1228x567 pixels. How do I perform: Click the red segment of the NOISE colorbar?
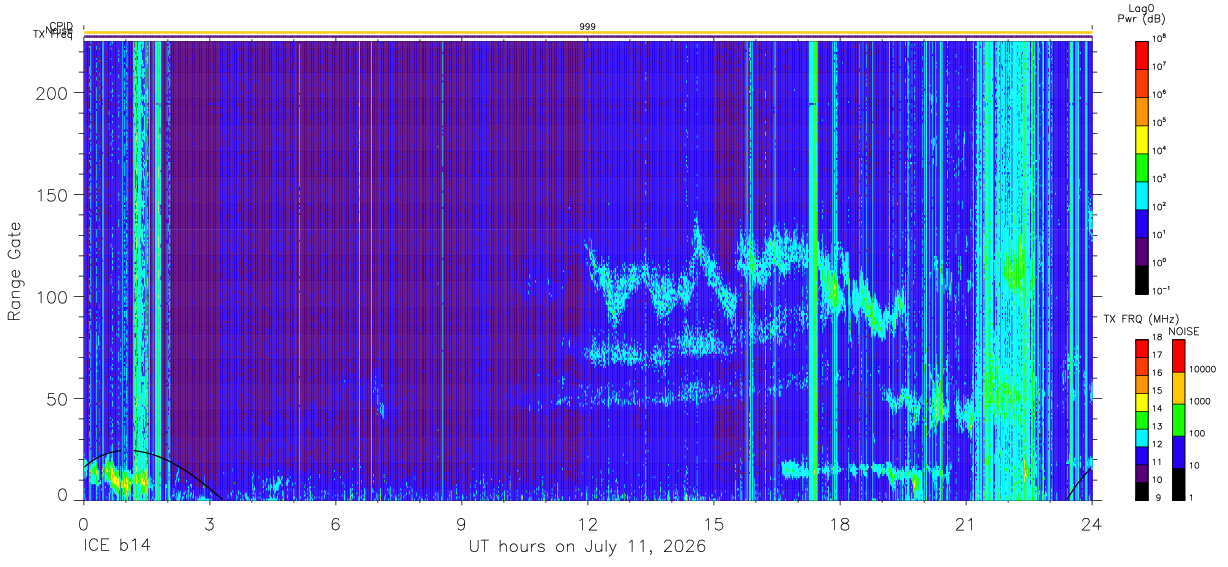[x=1178, y=356]
